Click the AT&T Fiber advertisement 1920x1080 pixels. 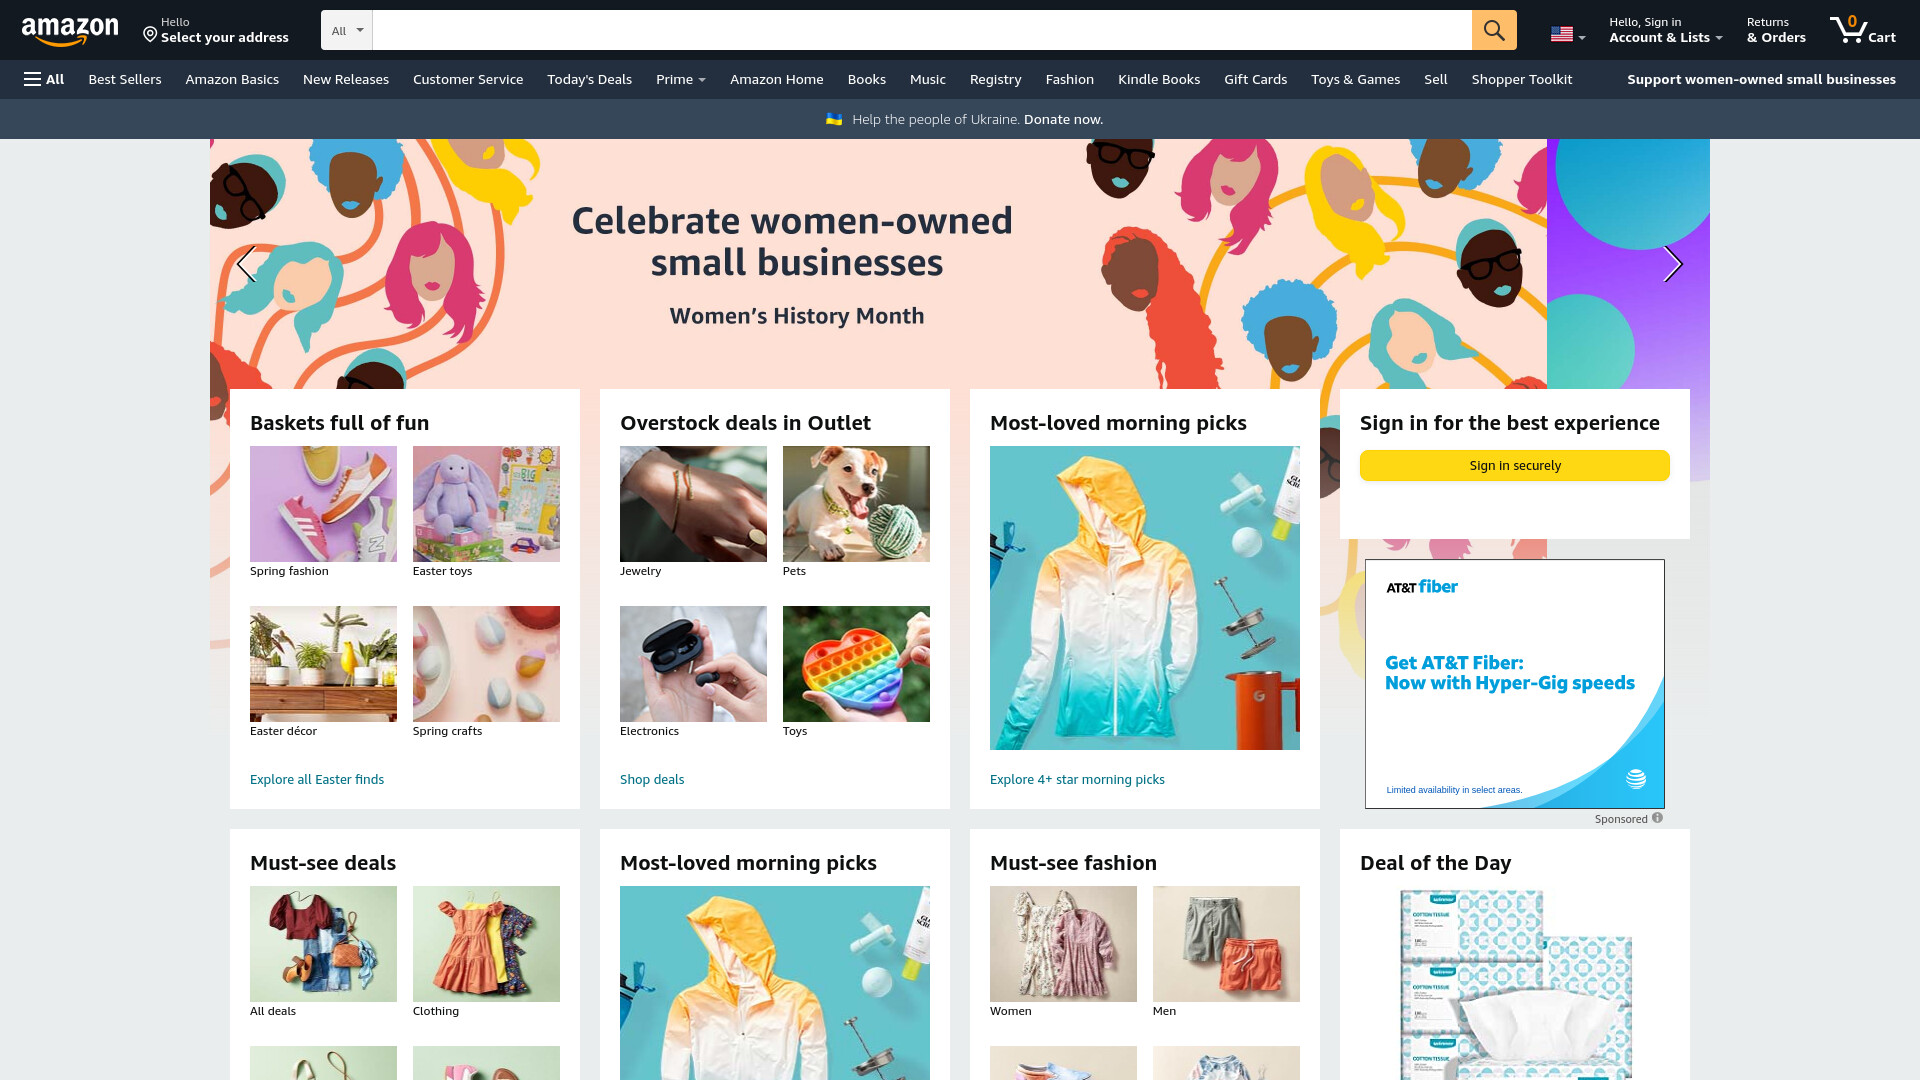point(1515,684)
